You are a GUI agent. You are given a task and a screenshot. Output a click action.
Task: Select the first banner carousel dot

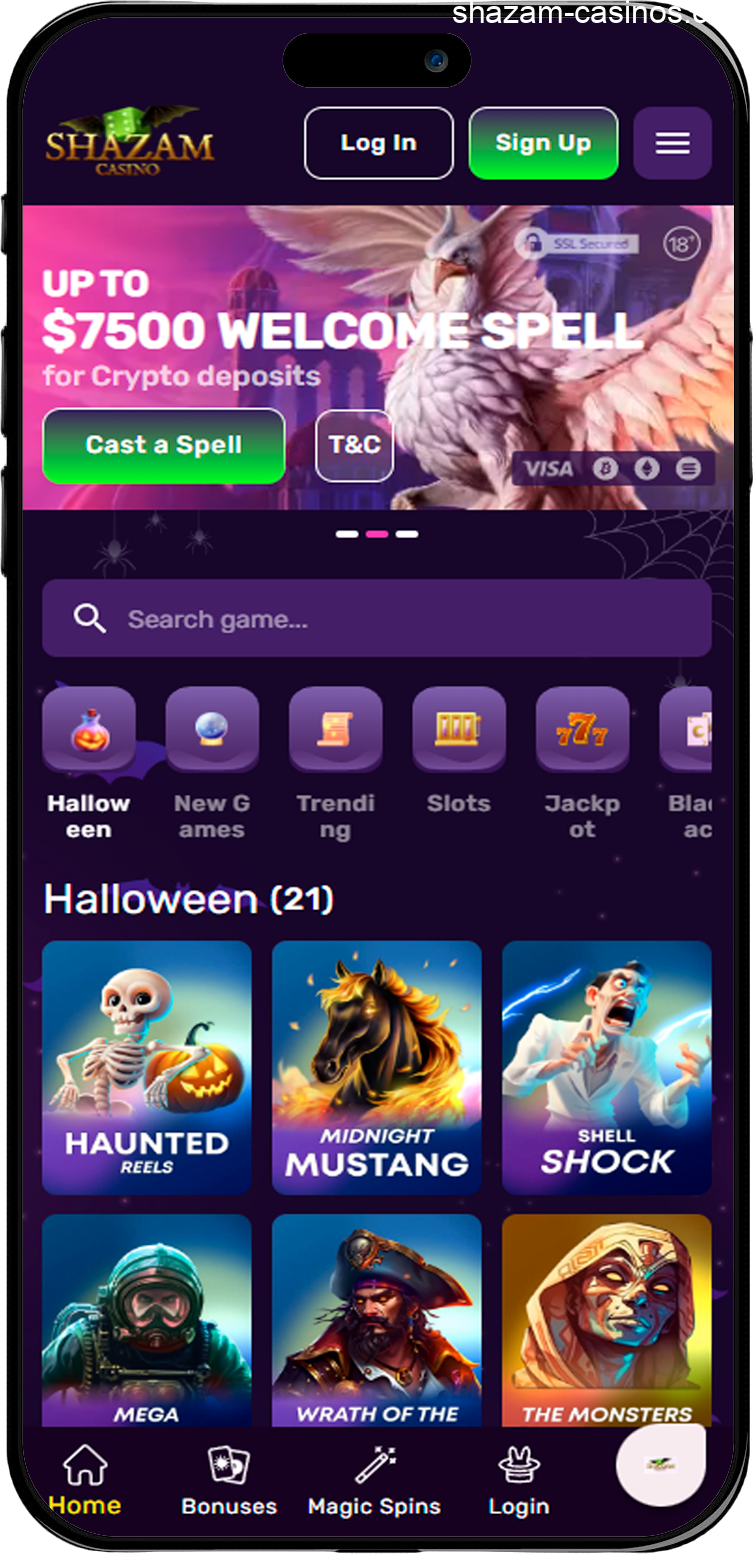[x=347, y=534]
